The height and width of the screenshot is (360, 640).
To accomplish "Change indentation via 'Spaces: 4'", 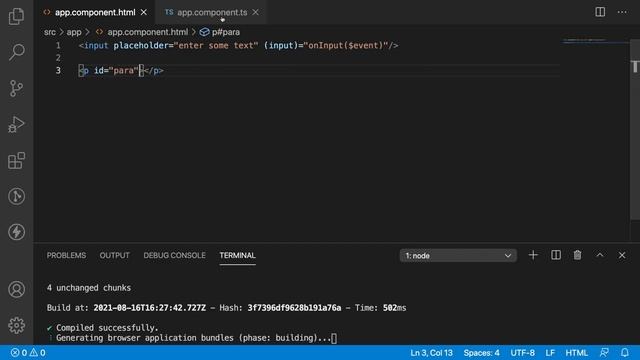I will click(x=481, y=353).
